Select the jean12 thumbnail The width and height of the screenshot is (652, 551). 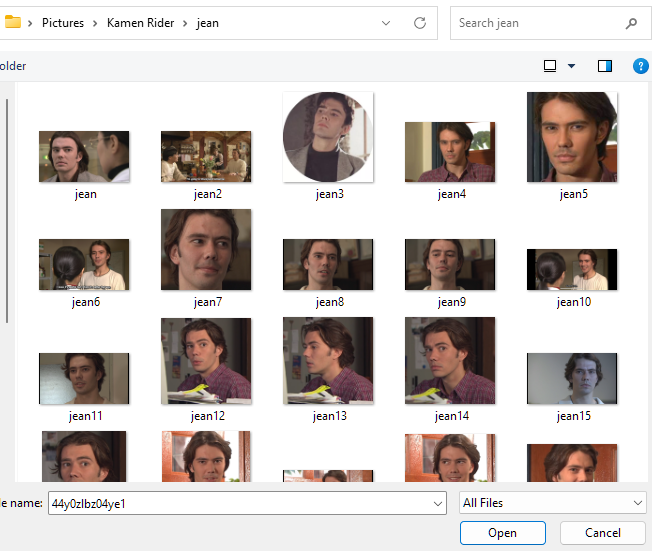(x=206, y=361)
